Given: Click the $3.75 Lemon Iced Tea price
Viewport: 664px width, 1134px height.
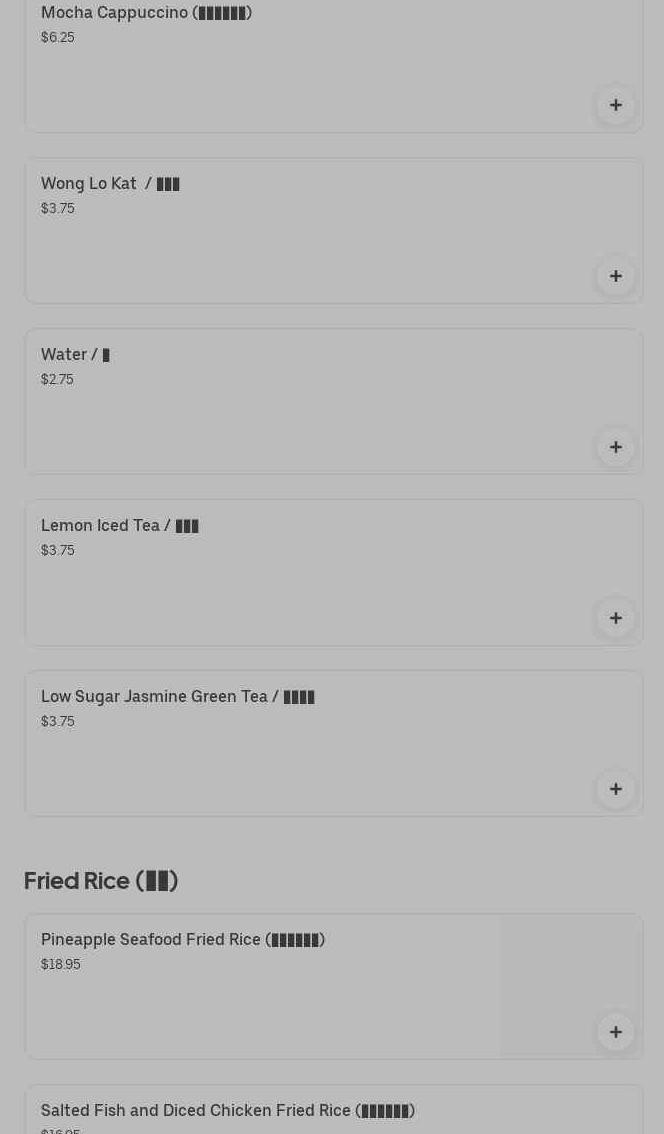Looking at the screenshot, I should [x=58, y=551].
